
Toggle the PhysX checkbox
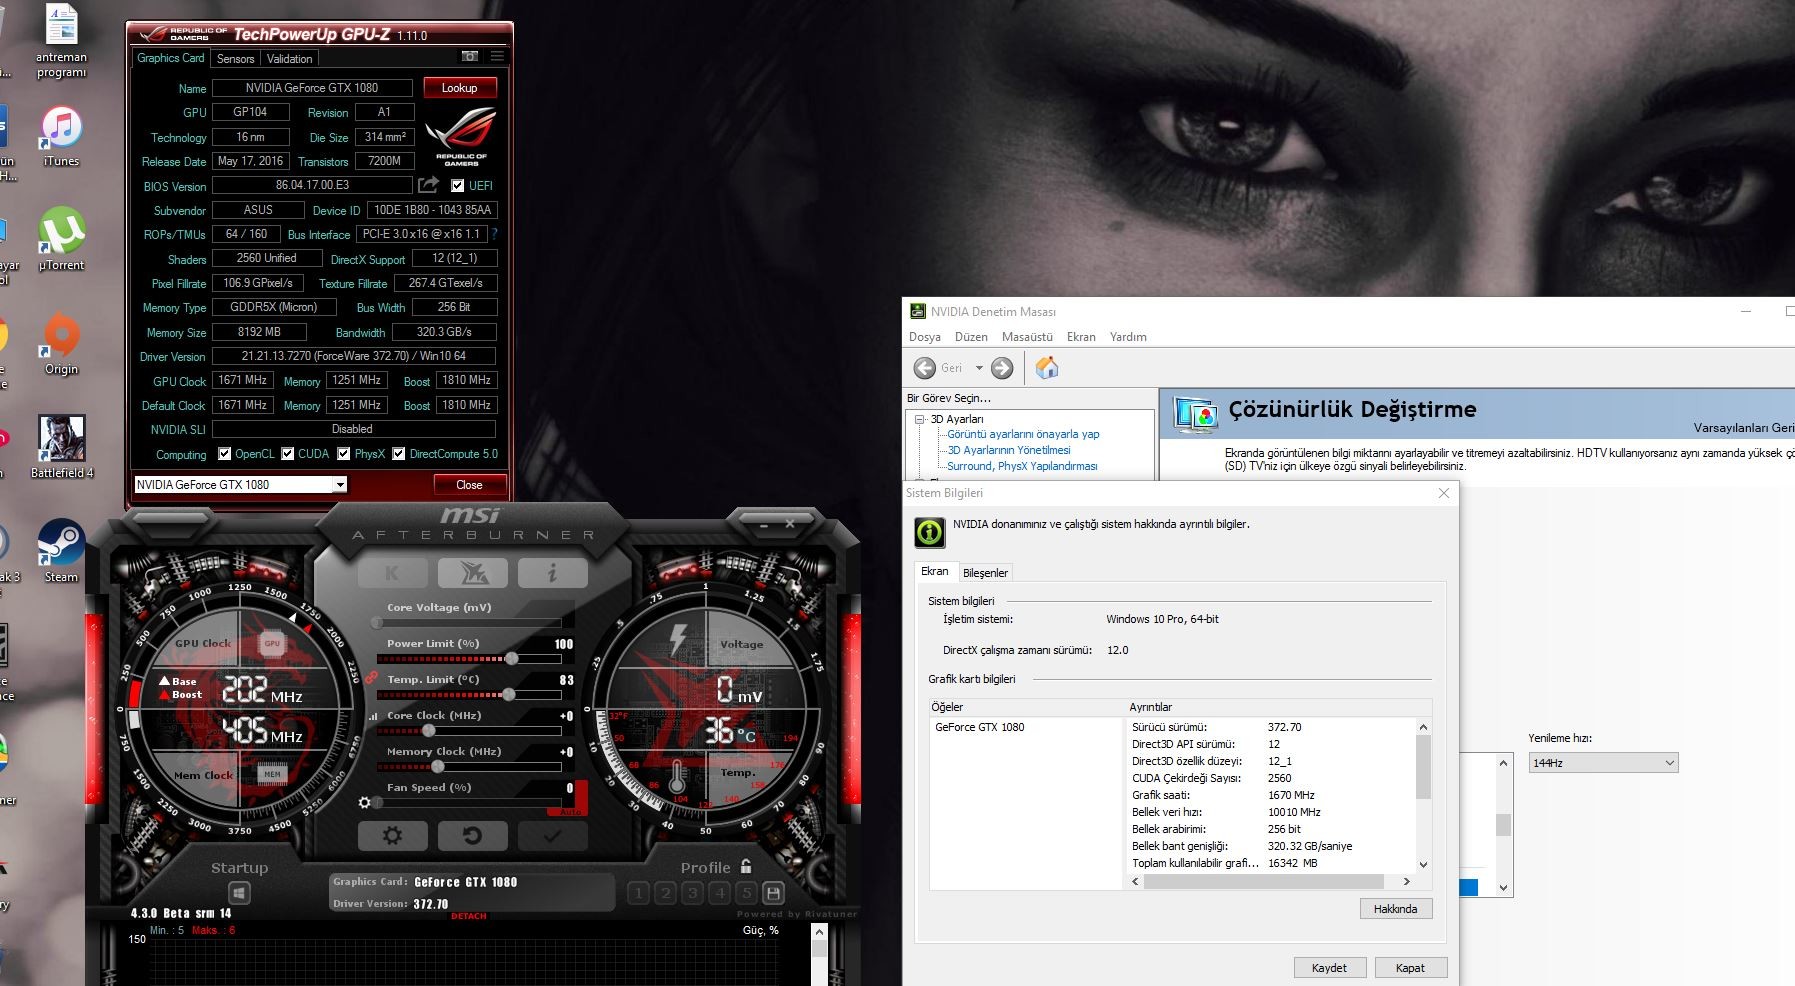click(x=344, y=453)
